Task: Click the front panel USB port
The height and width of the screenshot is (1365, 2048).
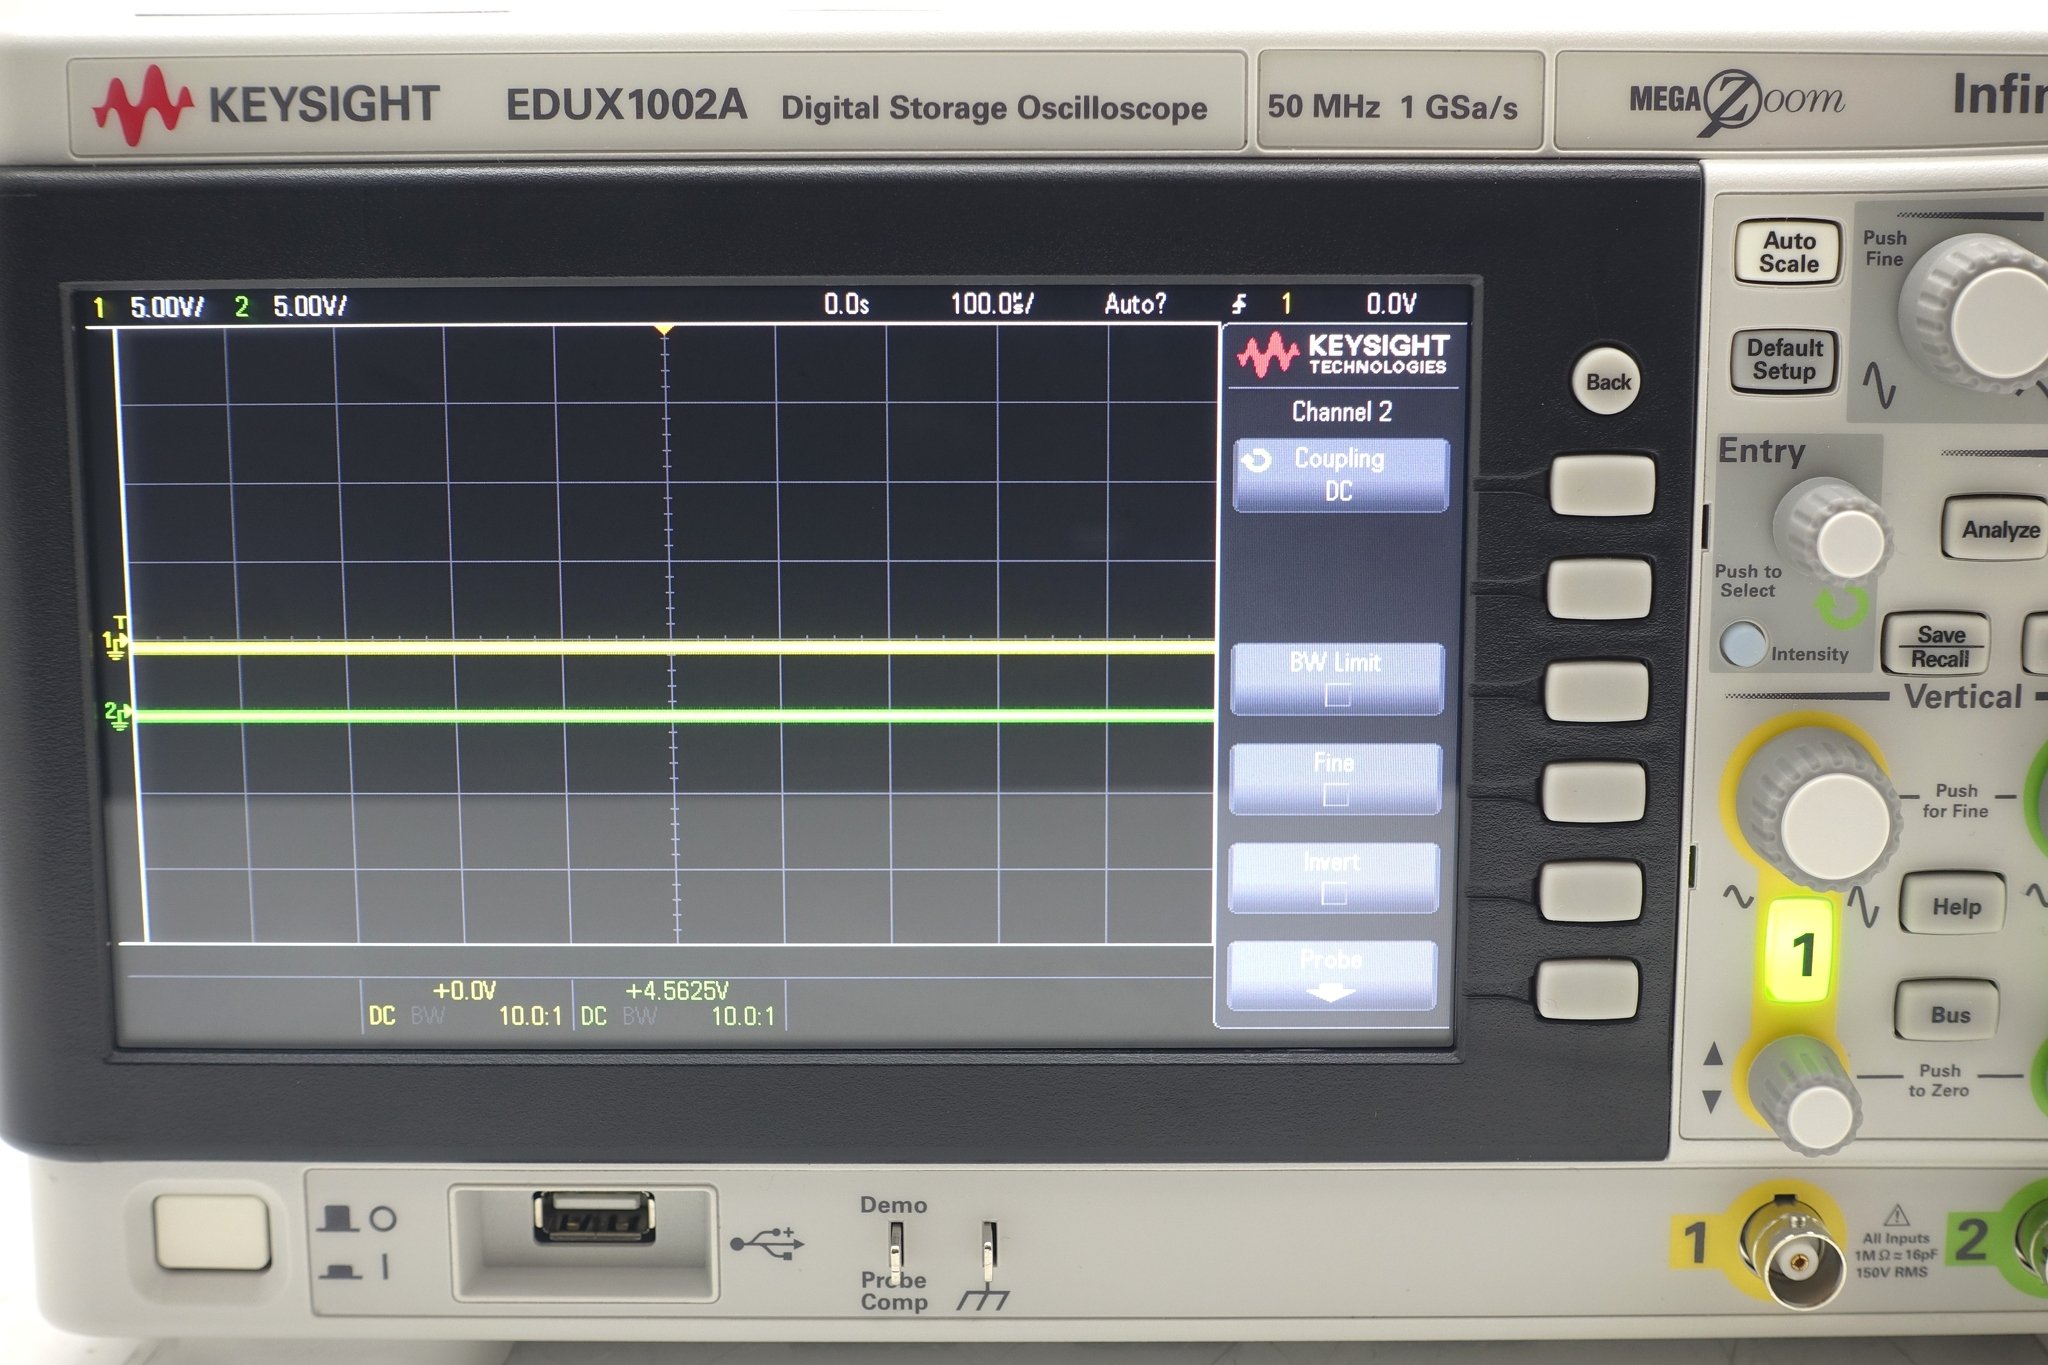Action: pos(593,1217)
